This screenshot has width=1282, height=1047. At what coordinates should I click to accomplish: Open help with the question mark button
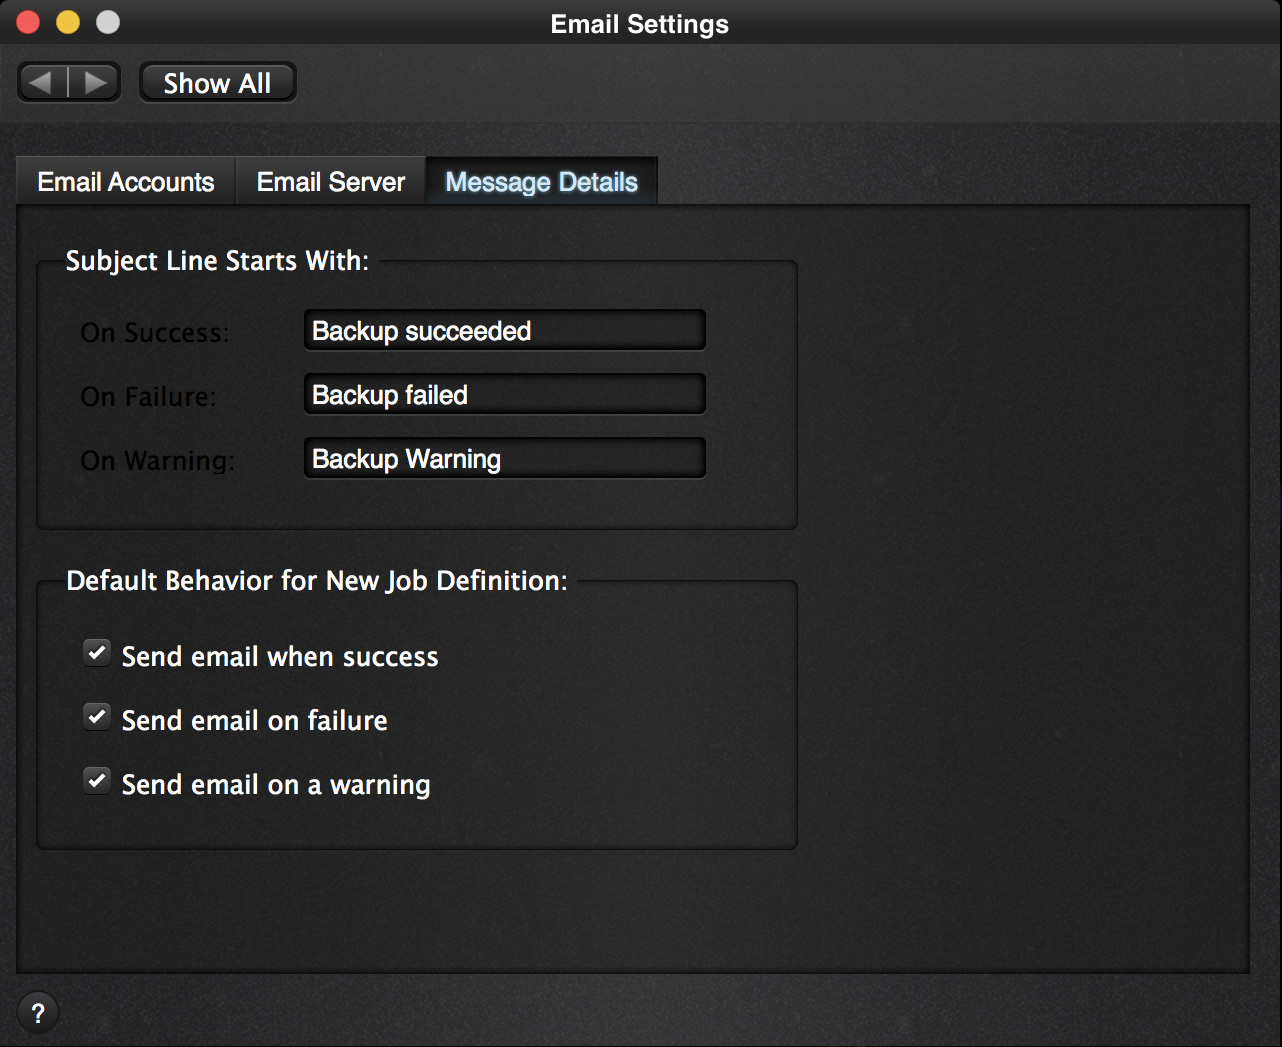[x=38, y=1013]
